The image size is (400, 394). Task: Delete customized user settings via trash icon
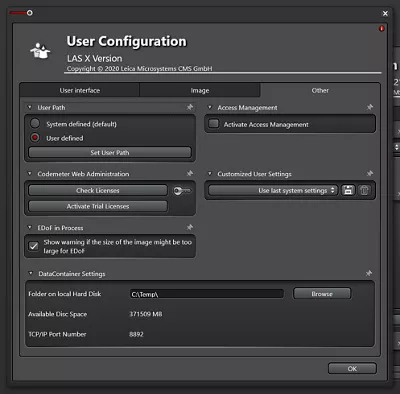(364, 190)
